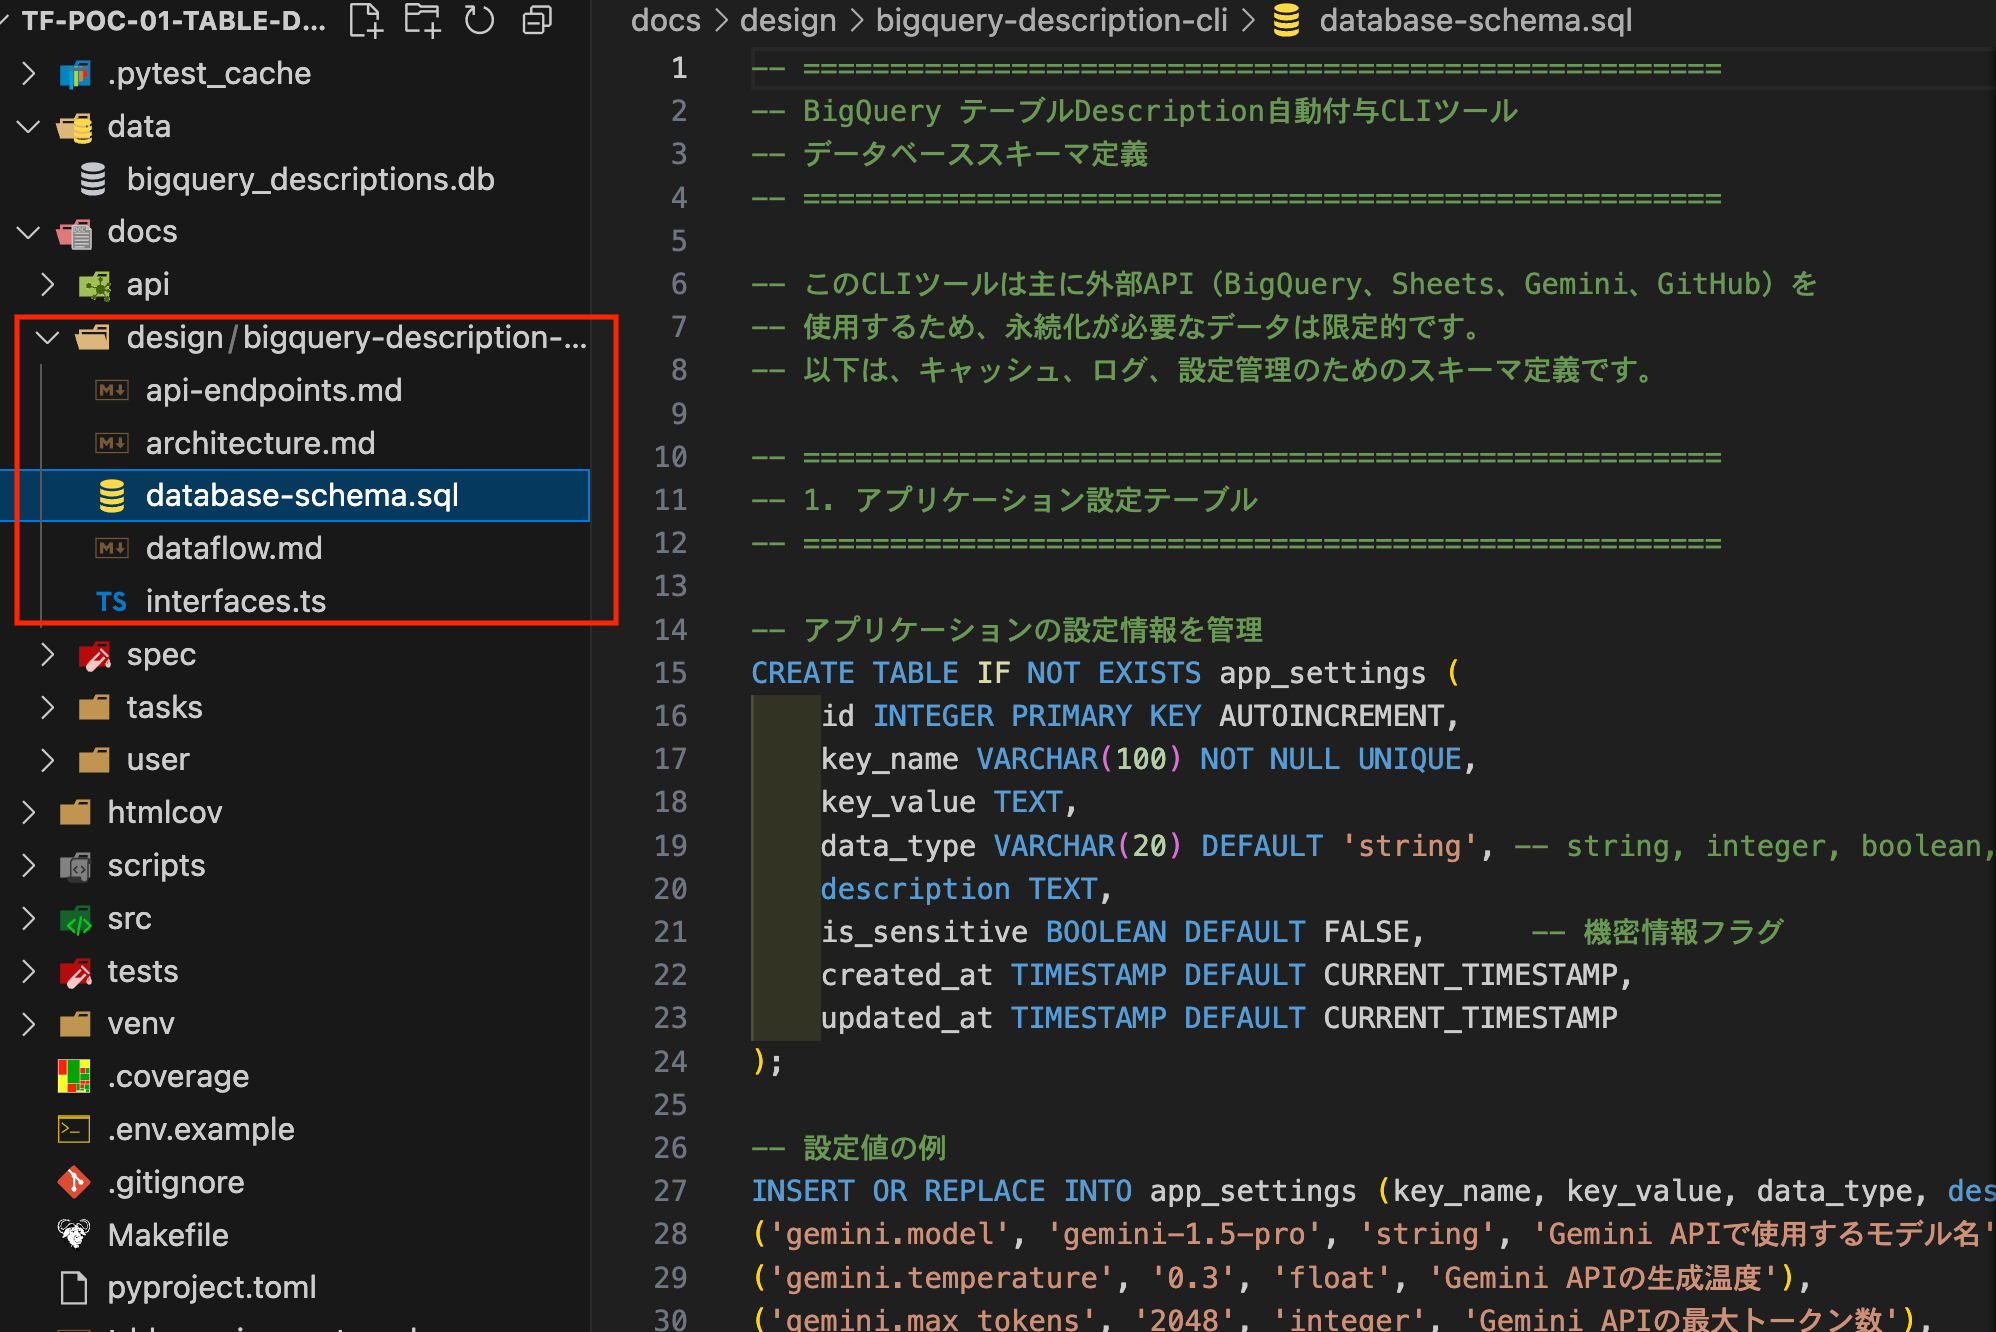This screenshot has width=1996, height=1332.
Task: Open the design breadcrumb segment
Action: (788, 20)
